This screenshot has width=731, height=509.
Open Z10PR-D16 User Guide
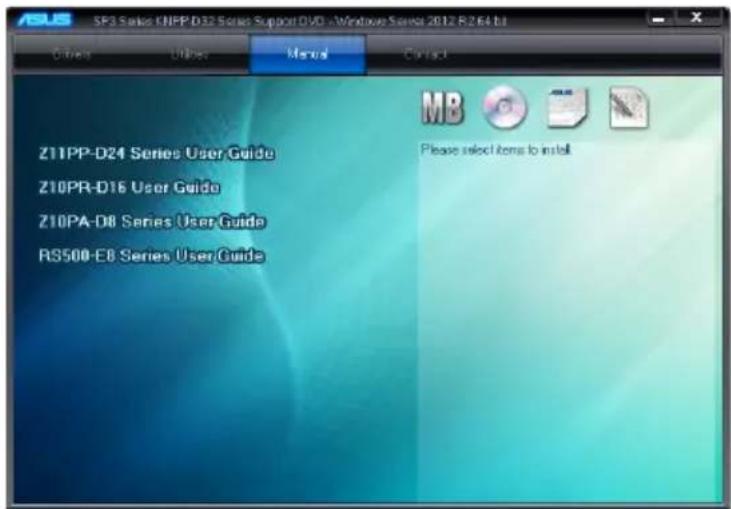(x=129, y=187)
